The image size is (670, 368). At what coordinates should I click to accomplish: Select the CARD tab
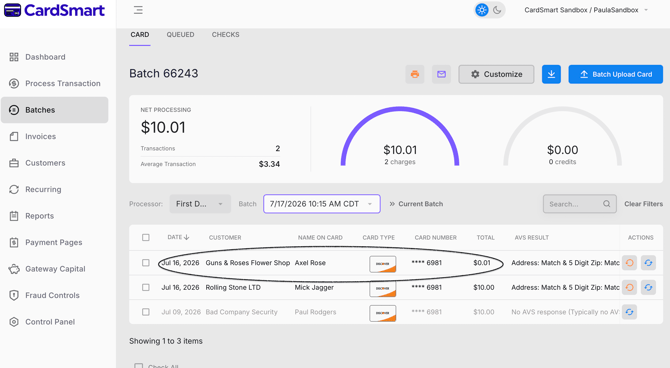140,35
